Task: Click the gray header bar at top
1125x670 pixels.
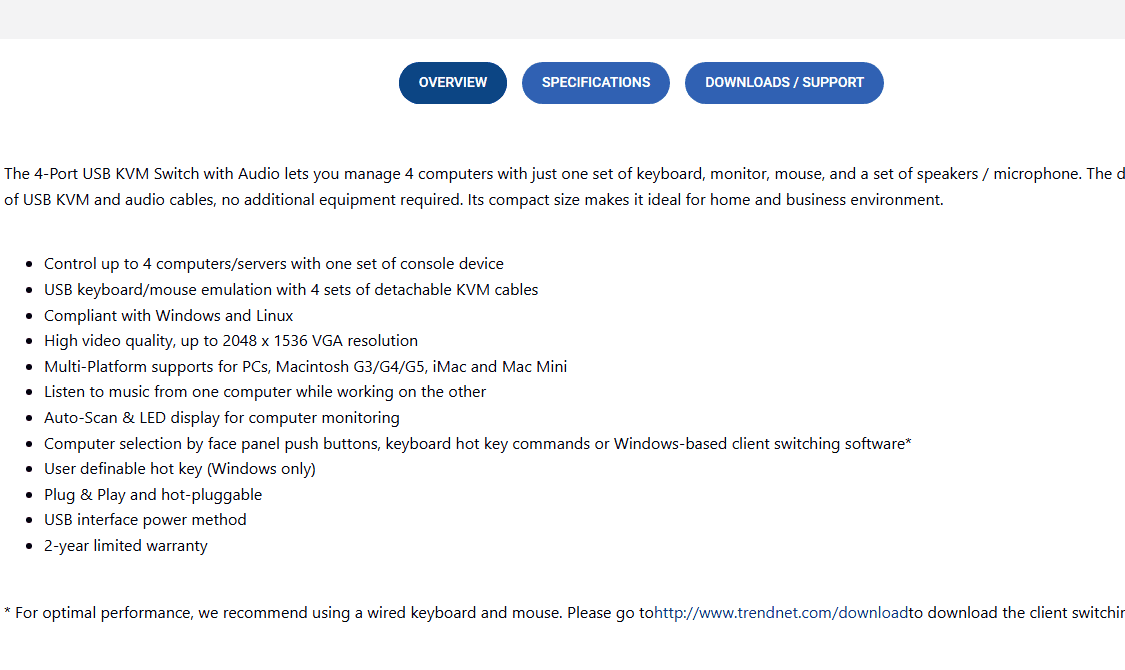Action: point(562,19)
